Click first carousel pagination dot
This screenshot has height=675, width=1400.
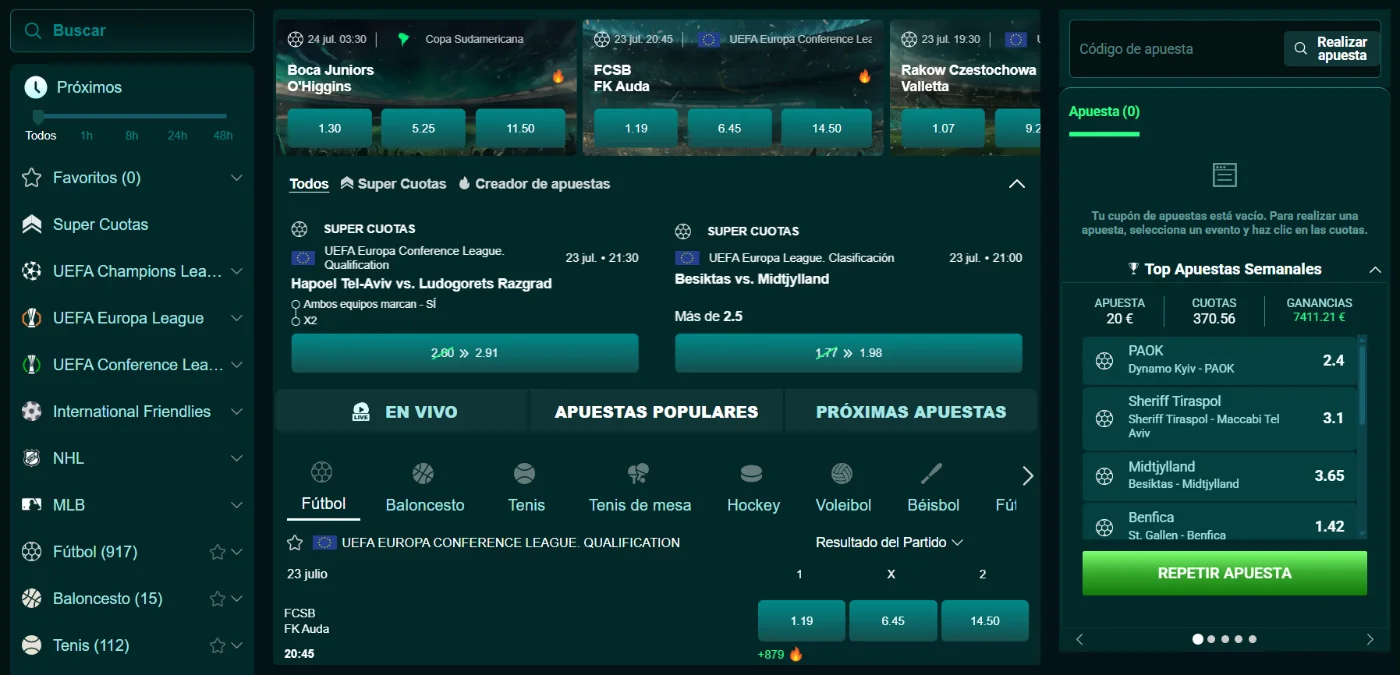[1198, 639]
